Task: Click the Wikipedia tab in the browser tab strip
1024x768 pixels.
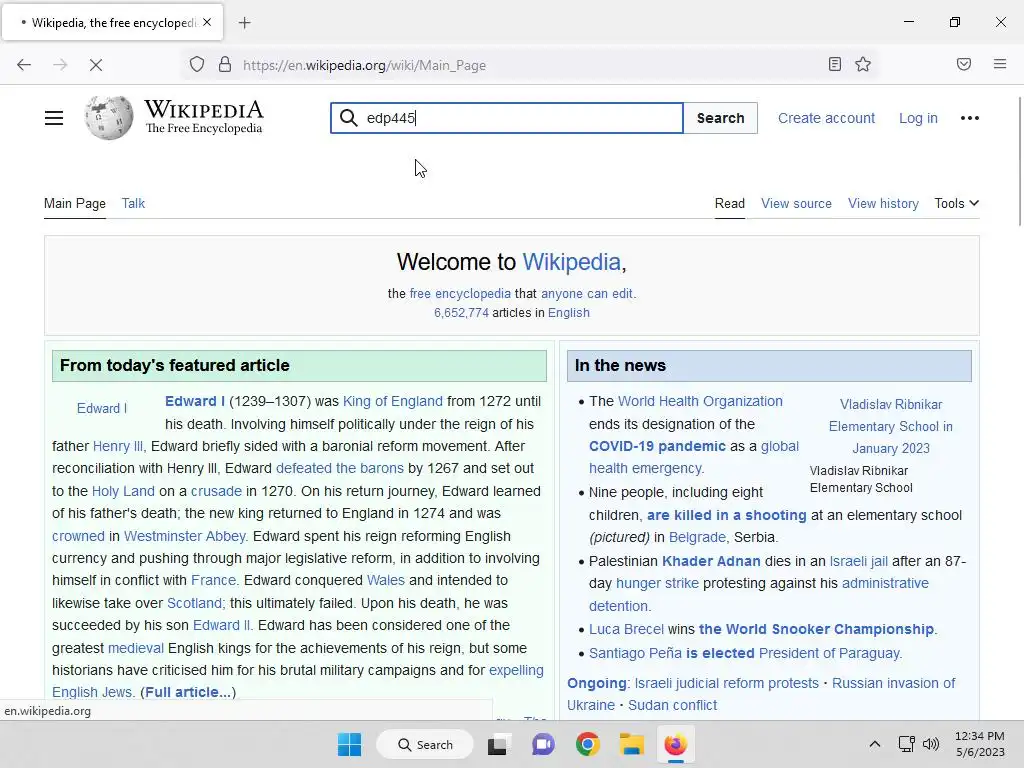Action: [112, 23]
